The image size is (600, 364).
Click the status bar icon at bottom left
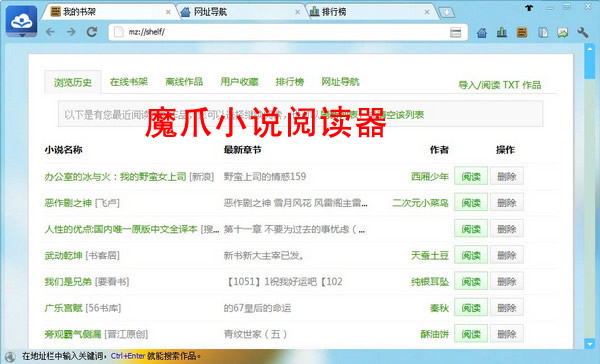(x=10, y=356)
